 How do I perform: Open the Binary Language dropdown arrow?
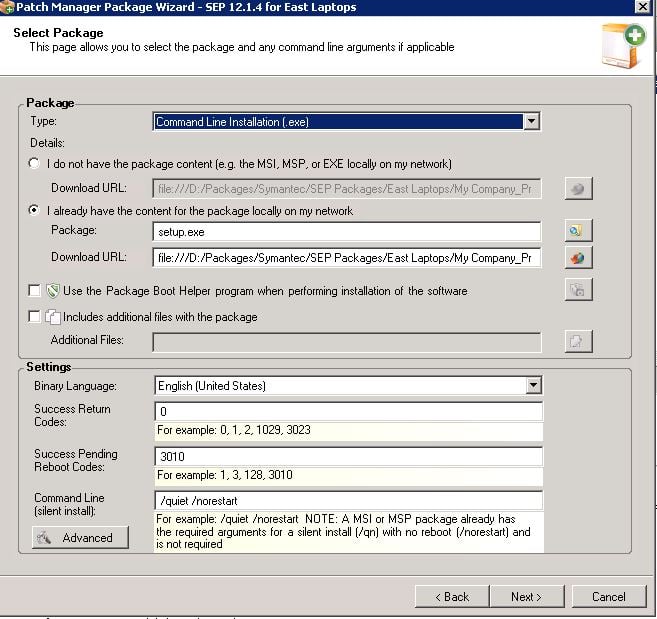click(533, 386)
